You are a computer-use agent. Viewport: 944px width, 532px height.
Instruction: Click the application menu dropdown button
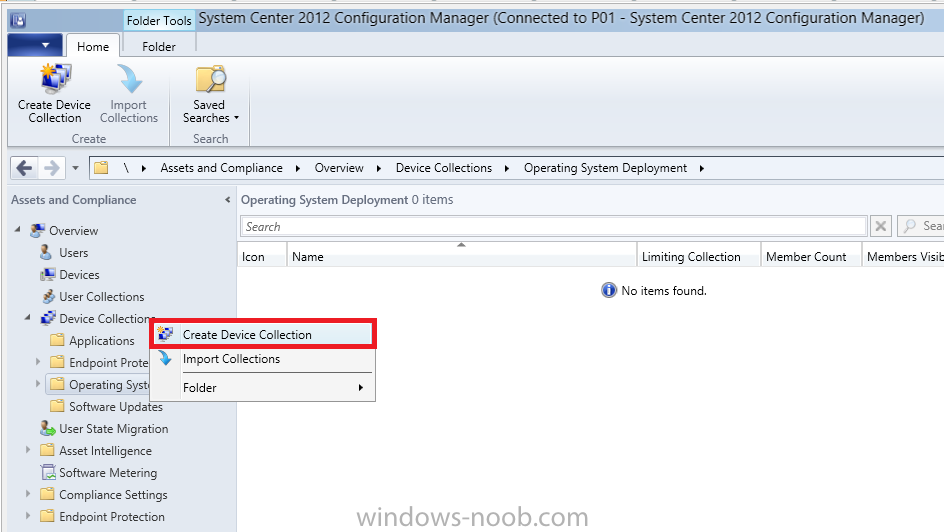pyautogui.click(x=35, y=46)
